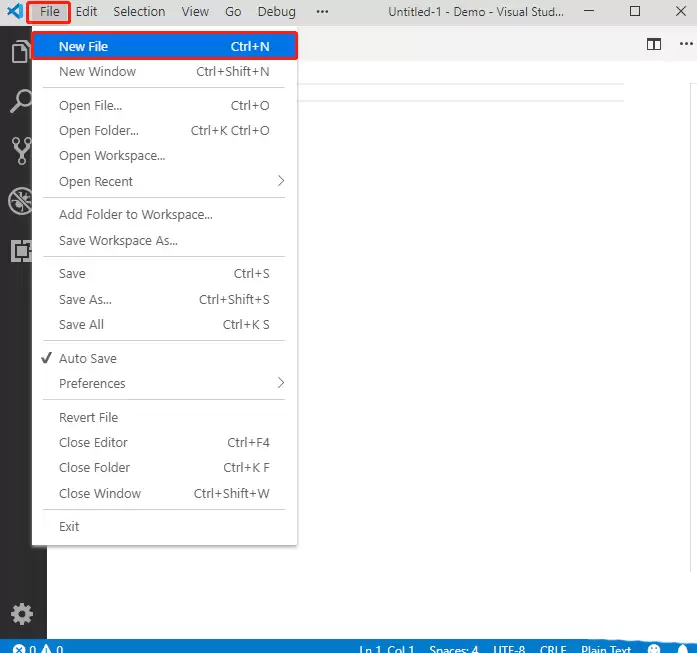Open the Search view icon
The image size is (697, 653).
point(20,101)
